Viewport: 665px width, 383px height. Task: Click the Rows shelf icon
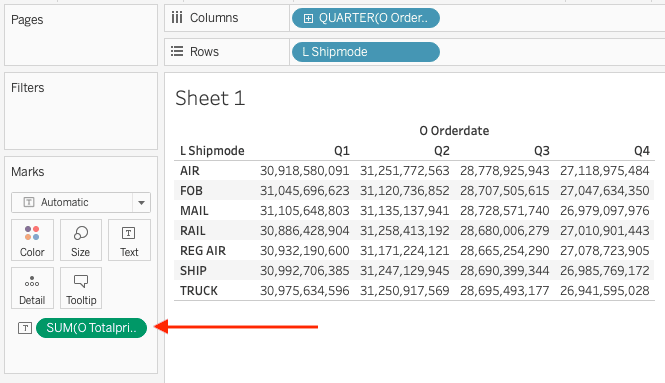pyautogui.click(x=177, y=51)
